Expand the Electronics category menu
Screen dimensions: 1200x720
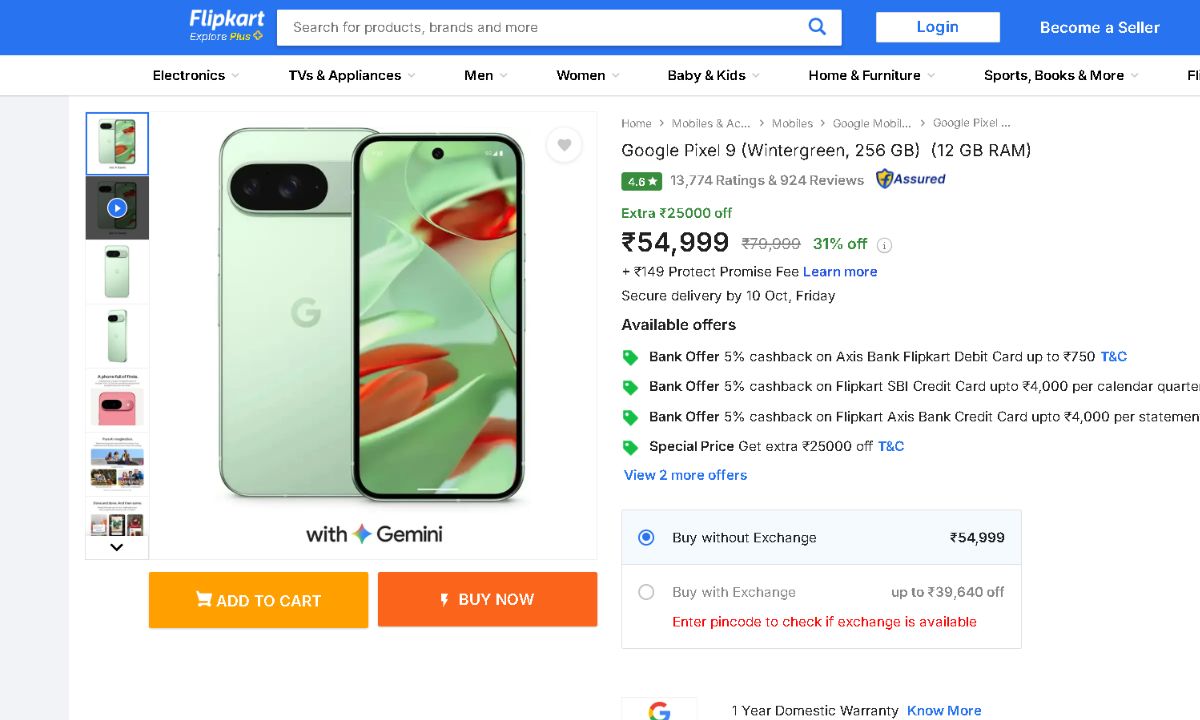tap(196, 75)
